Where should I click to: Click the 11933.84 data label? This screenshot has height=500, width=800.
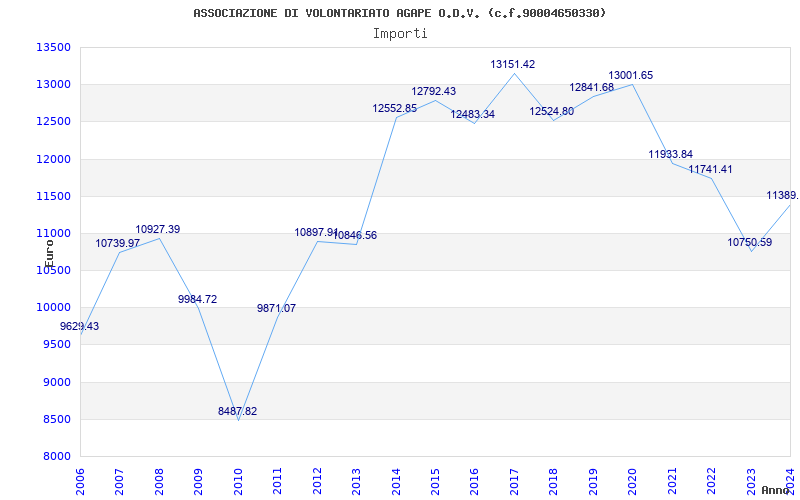click(x=670, y=154)
